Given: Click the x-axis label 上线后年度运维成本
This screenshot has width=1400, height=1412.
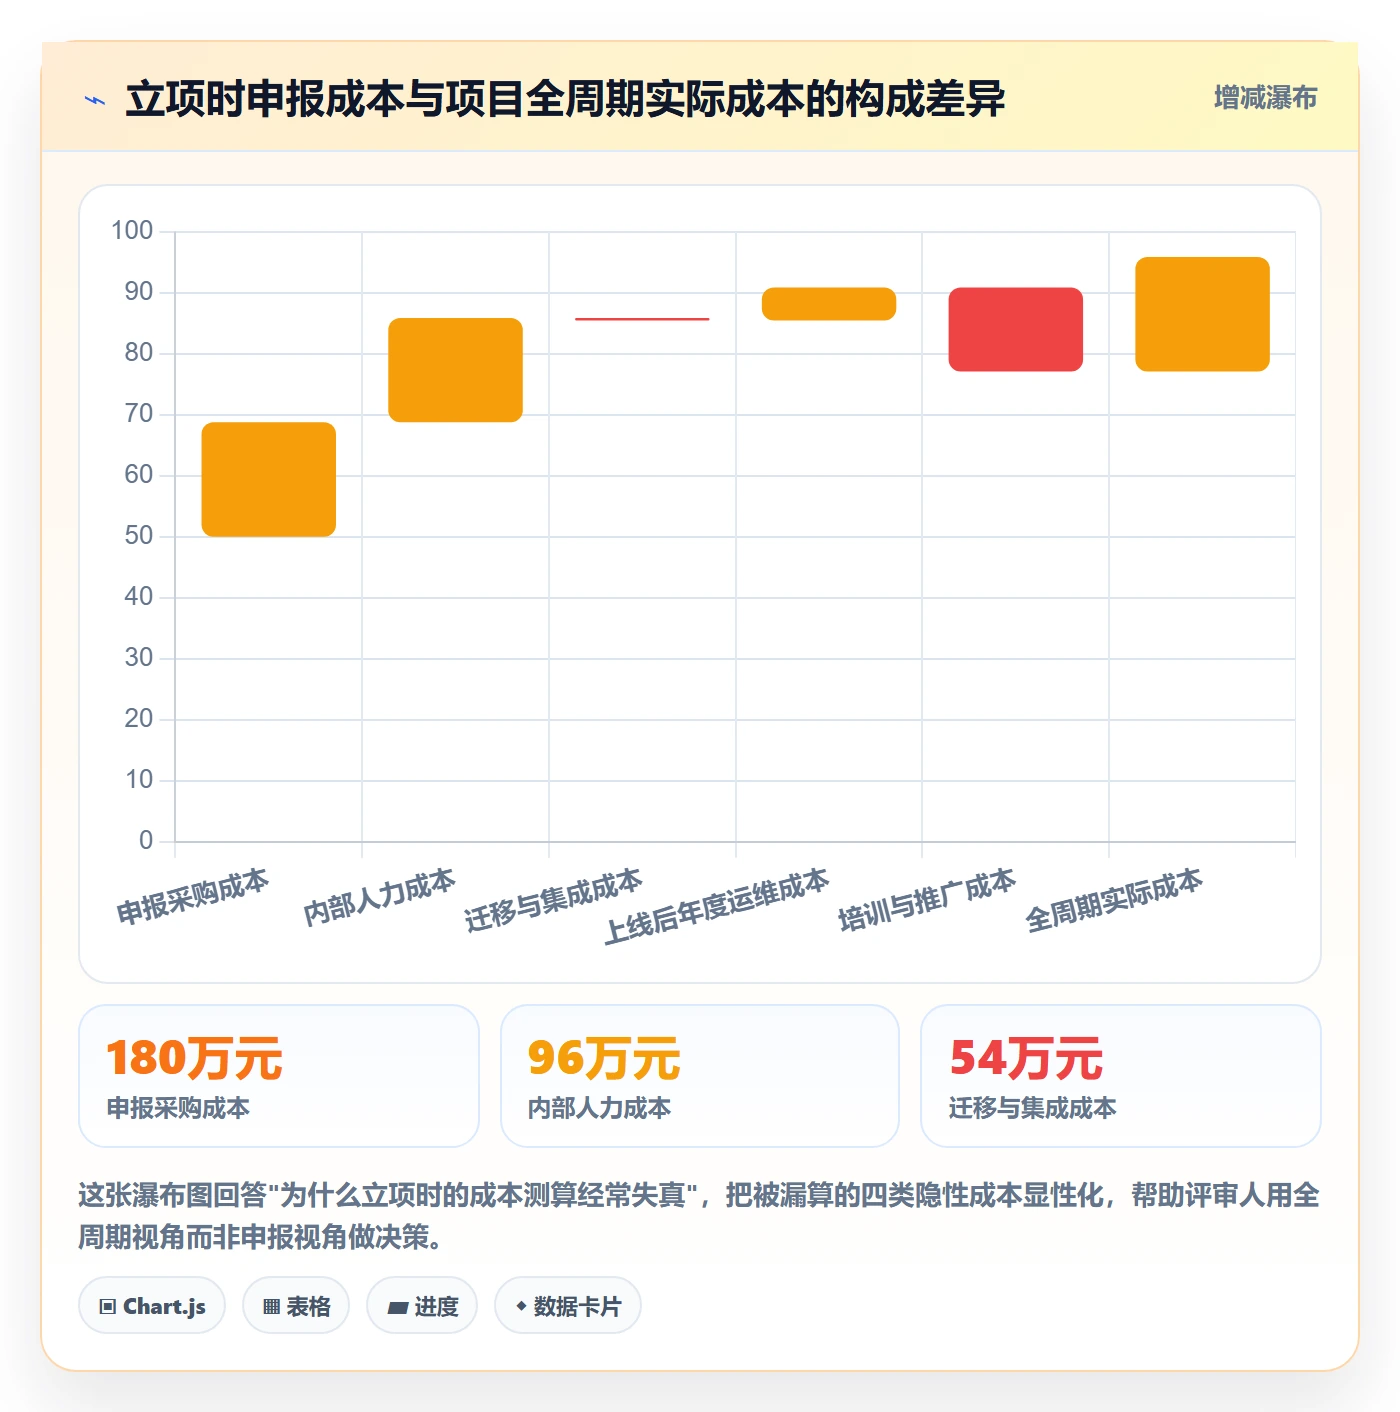Looking at the screenshot, I should point(717,906).
